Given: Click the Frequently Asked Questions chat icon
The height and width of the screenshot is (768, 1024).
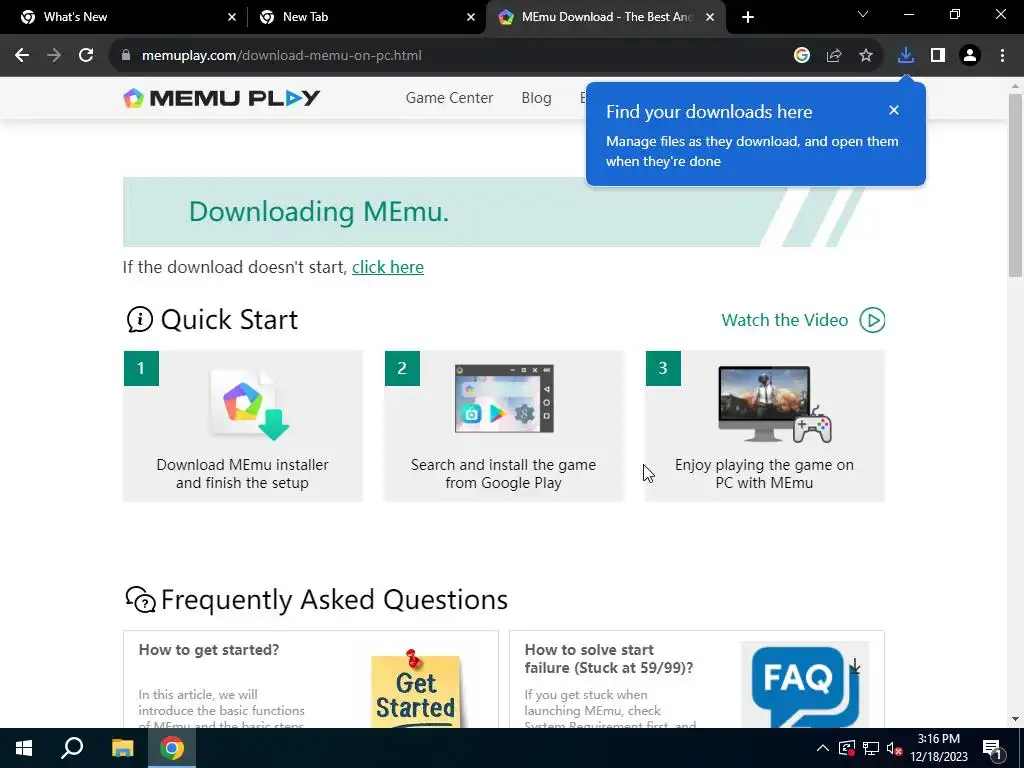Looking at the screenshot, I should (x=140, y=600).
